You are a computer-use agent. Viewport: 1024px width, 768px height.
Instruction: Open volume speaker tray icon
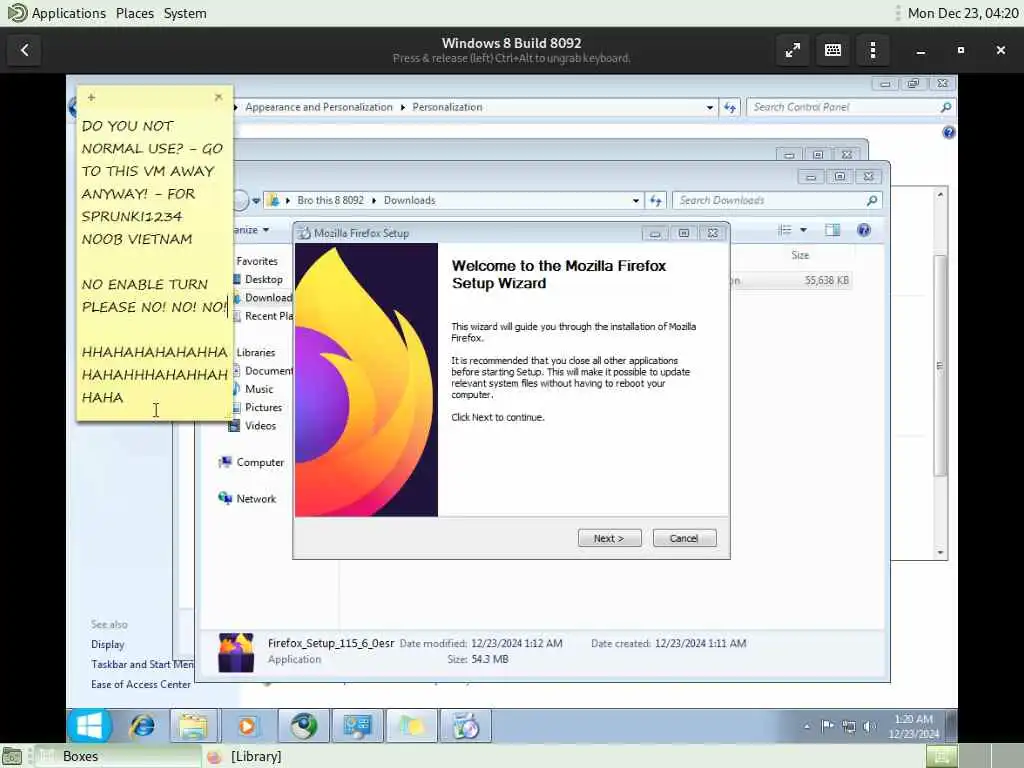coord(869,726)
